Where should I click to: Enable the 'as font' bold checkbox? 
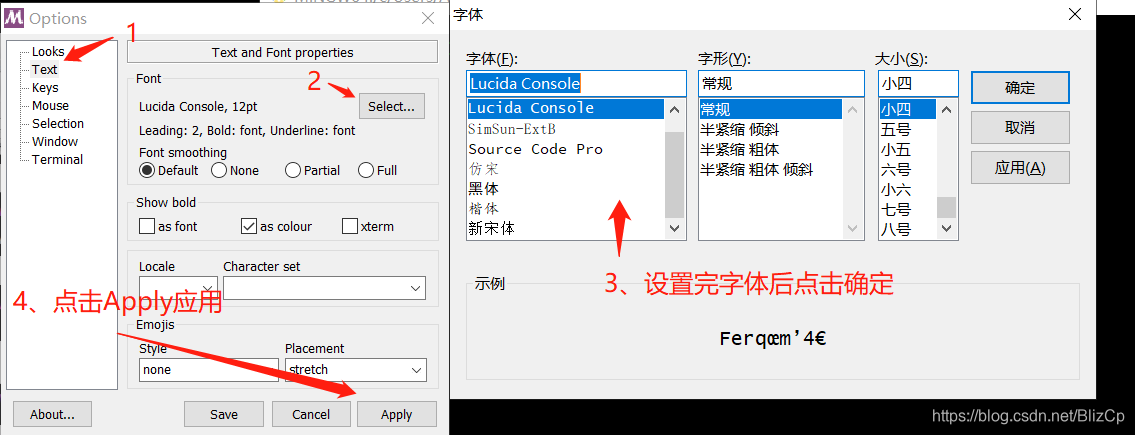pos(146,227)
